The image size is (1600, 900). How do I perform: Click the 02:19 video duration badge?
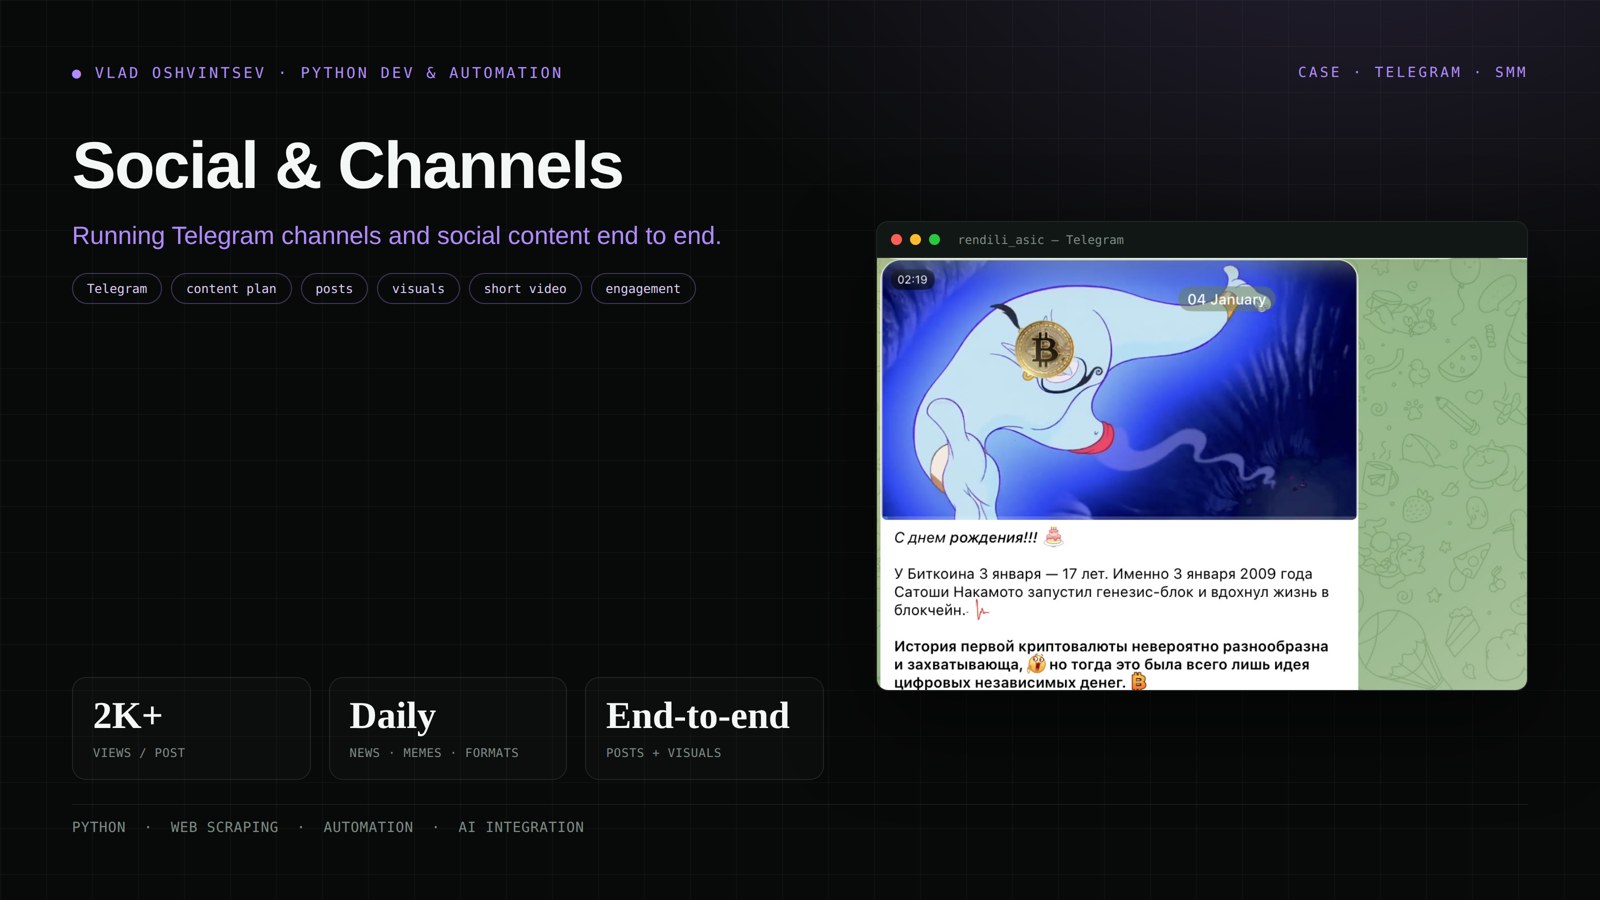point(912,280)
